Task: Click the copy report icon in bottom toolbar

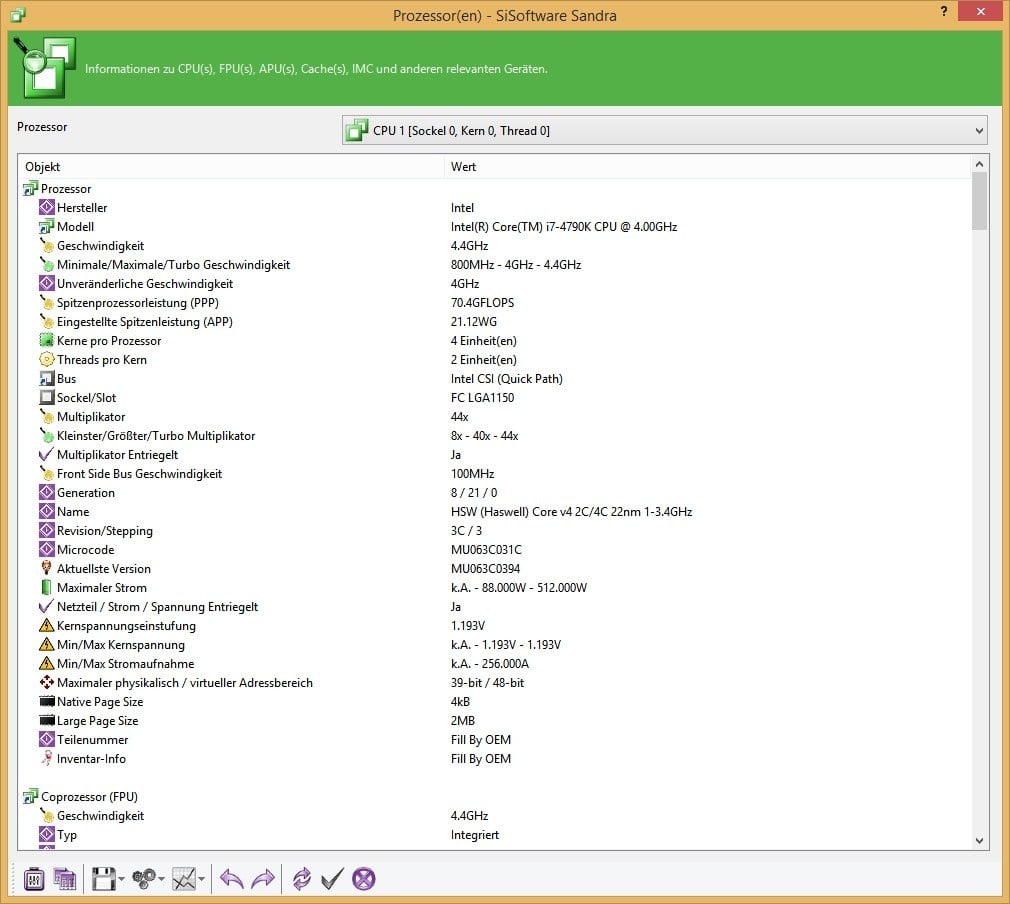Action: pos(64,879)
